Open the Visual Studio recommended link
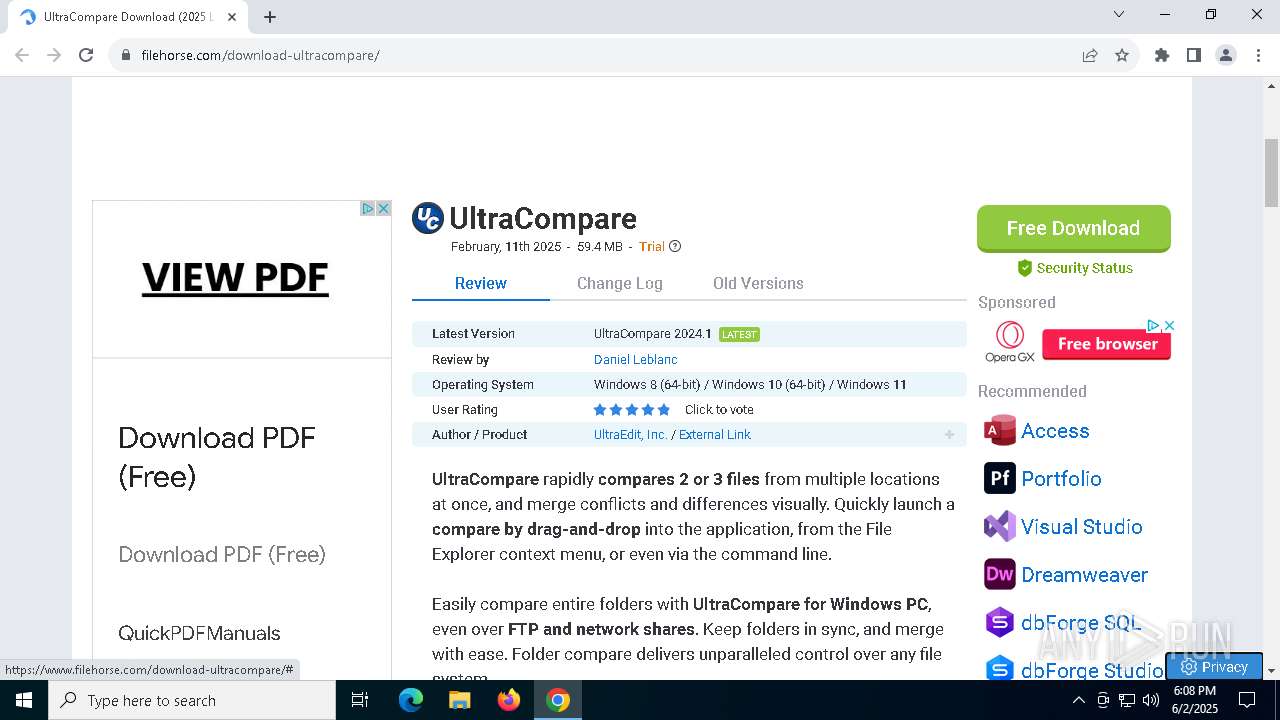The image size is (1280, 720). (x=1081, y=527)
